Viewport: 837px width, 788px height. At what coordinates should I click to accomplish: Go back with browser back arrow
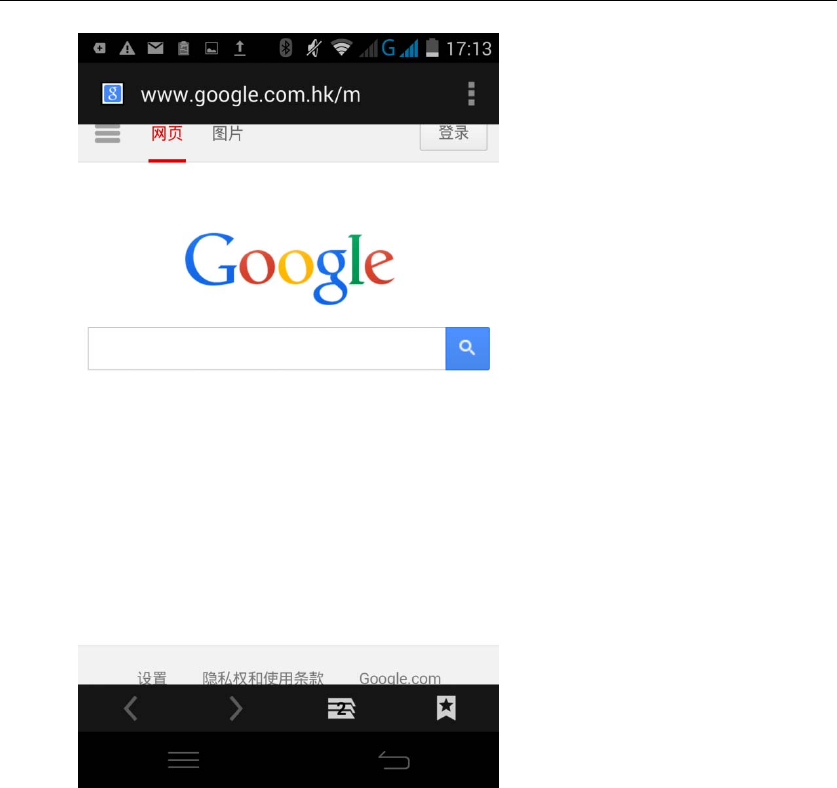pyautogui.click(x=131, y=708)
